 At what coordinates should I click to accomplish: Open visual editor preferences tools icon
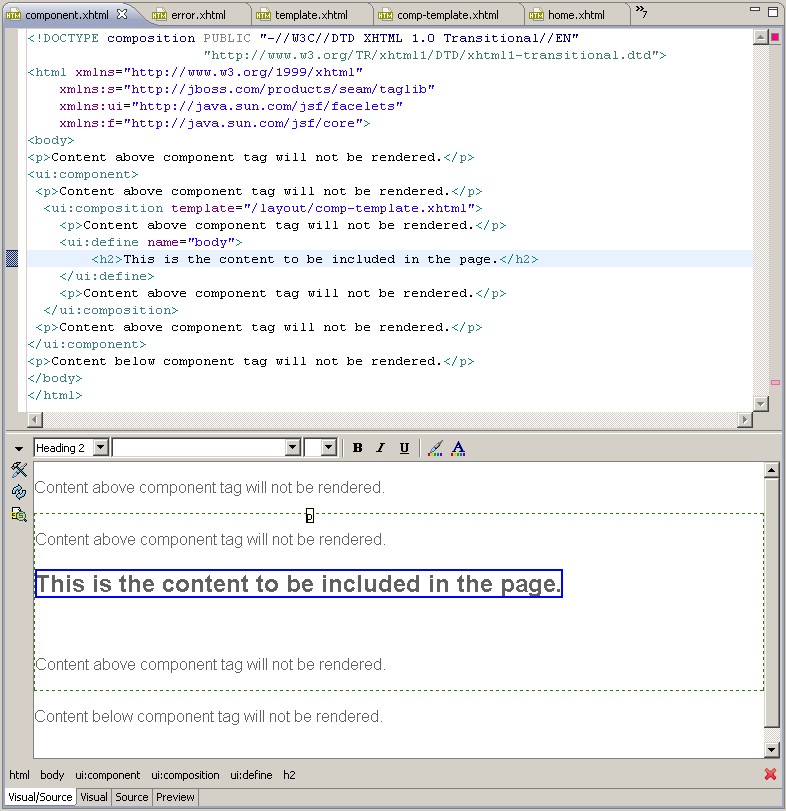[19, 470]
